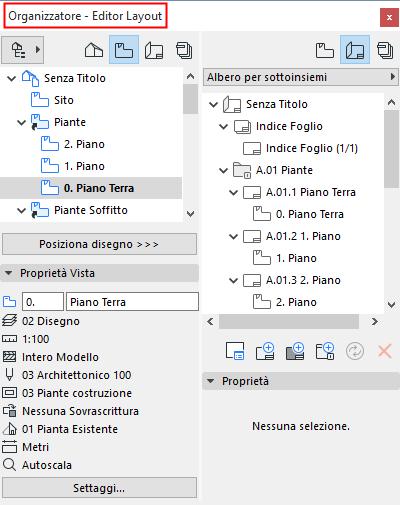Click renovation filter icon '01 Pianta Esistente'
This screenshot has width=400, height=505.
click(9, 429)
